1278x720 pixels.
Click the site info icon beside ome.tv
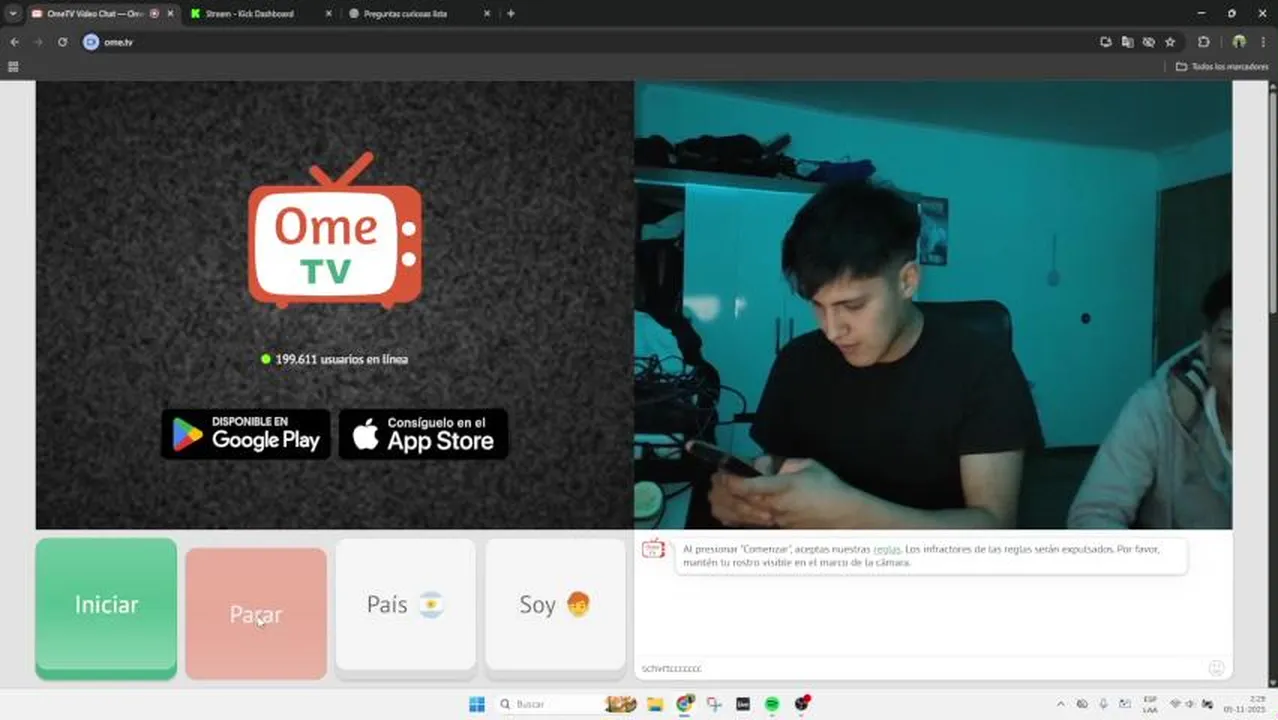(x=91, y=42)
